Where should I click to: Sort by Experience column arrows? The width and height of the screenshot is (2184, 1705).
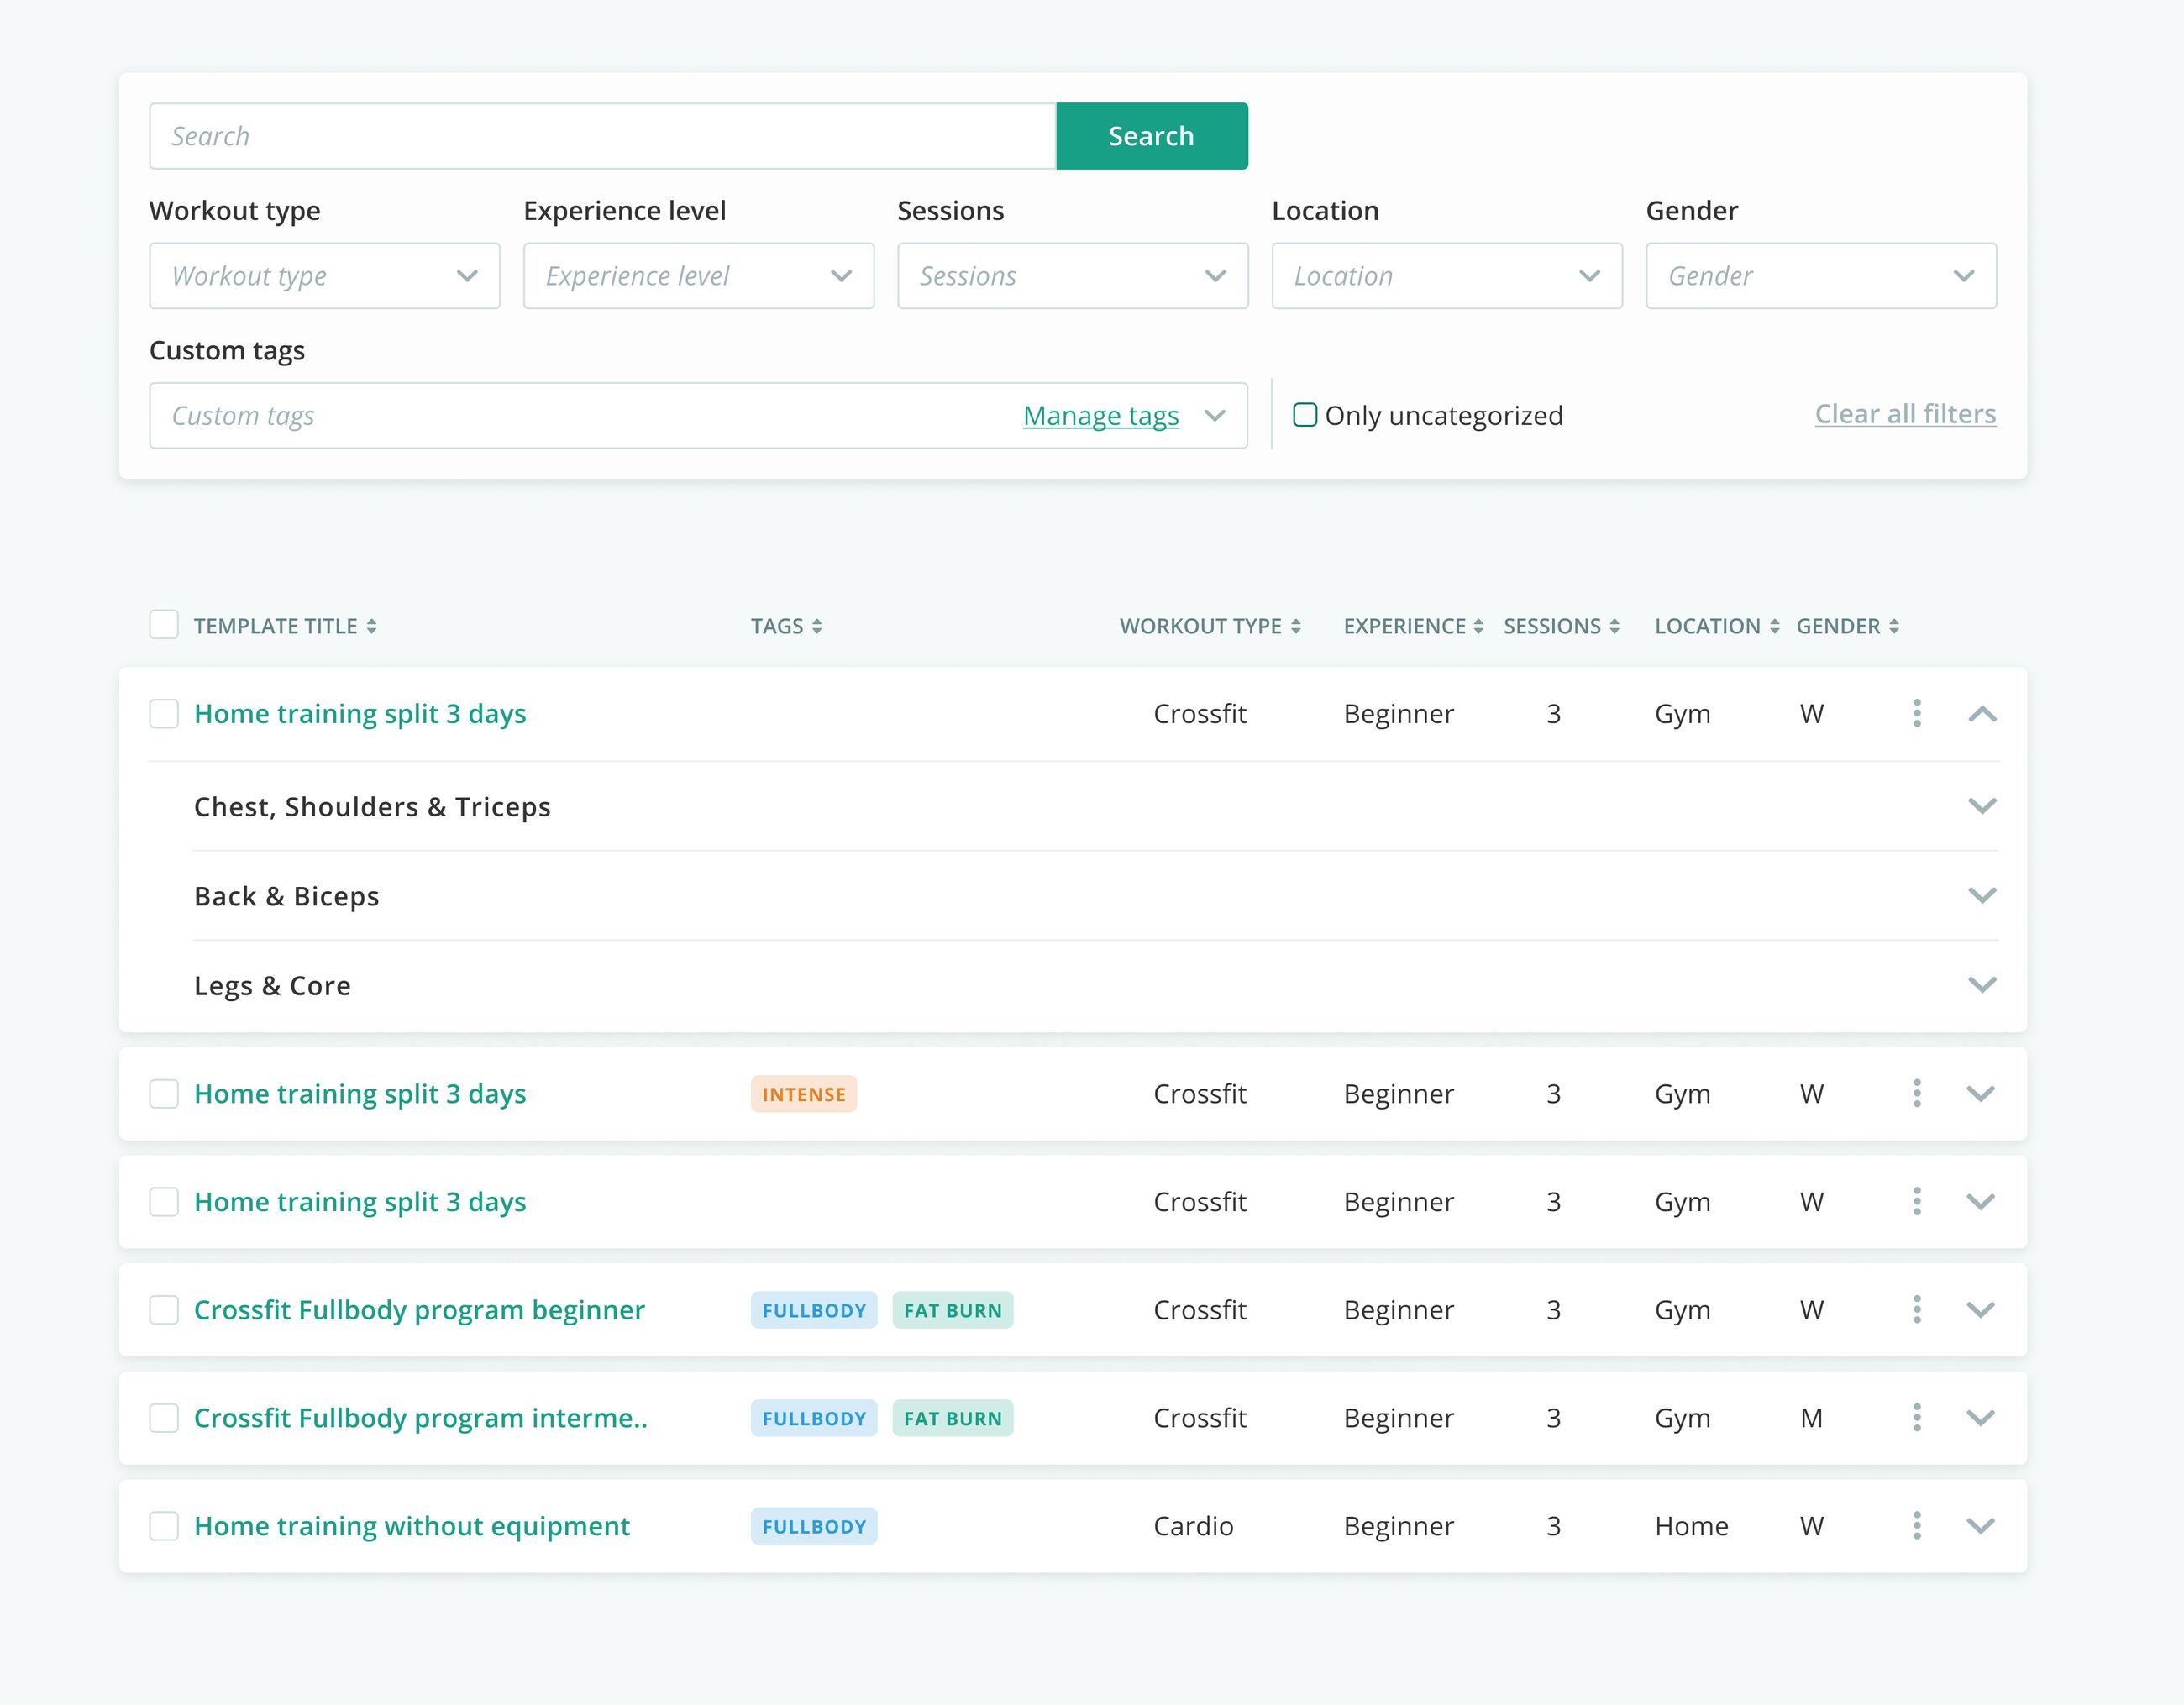(1478, 626)
